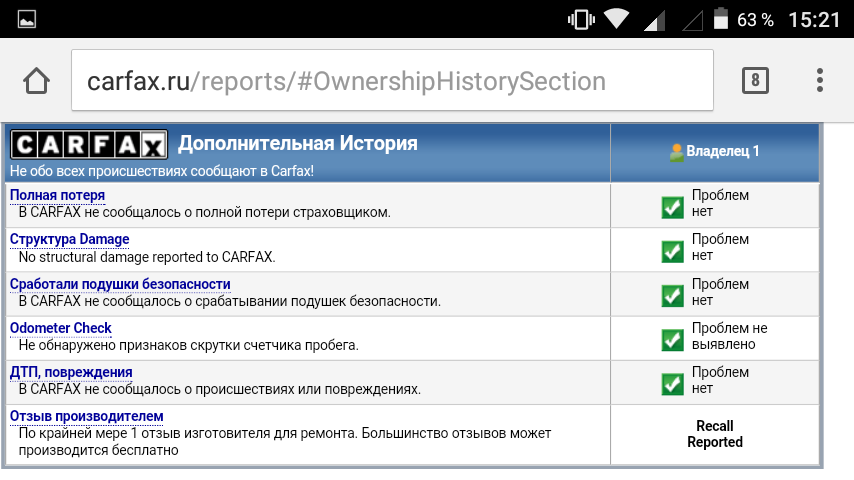The width and height of the screenshot is (854, 480).
Task: Tap the Recall Reported status text
Action: 714,434
